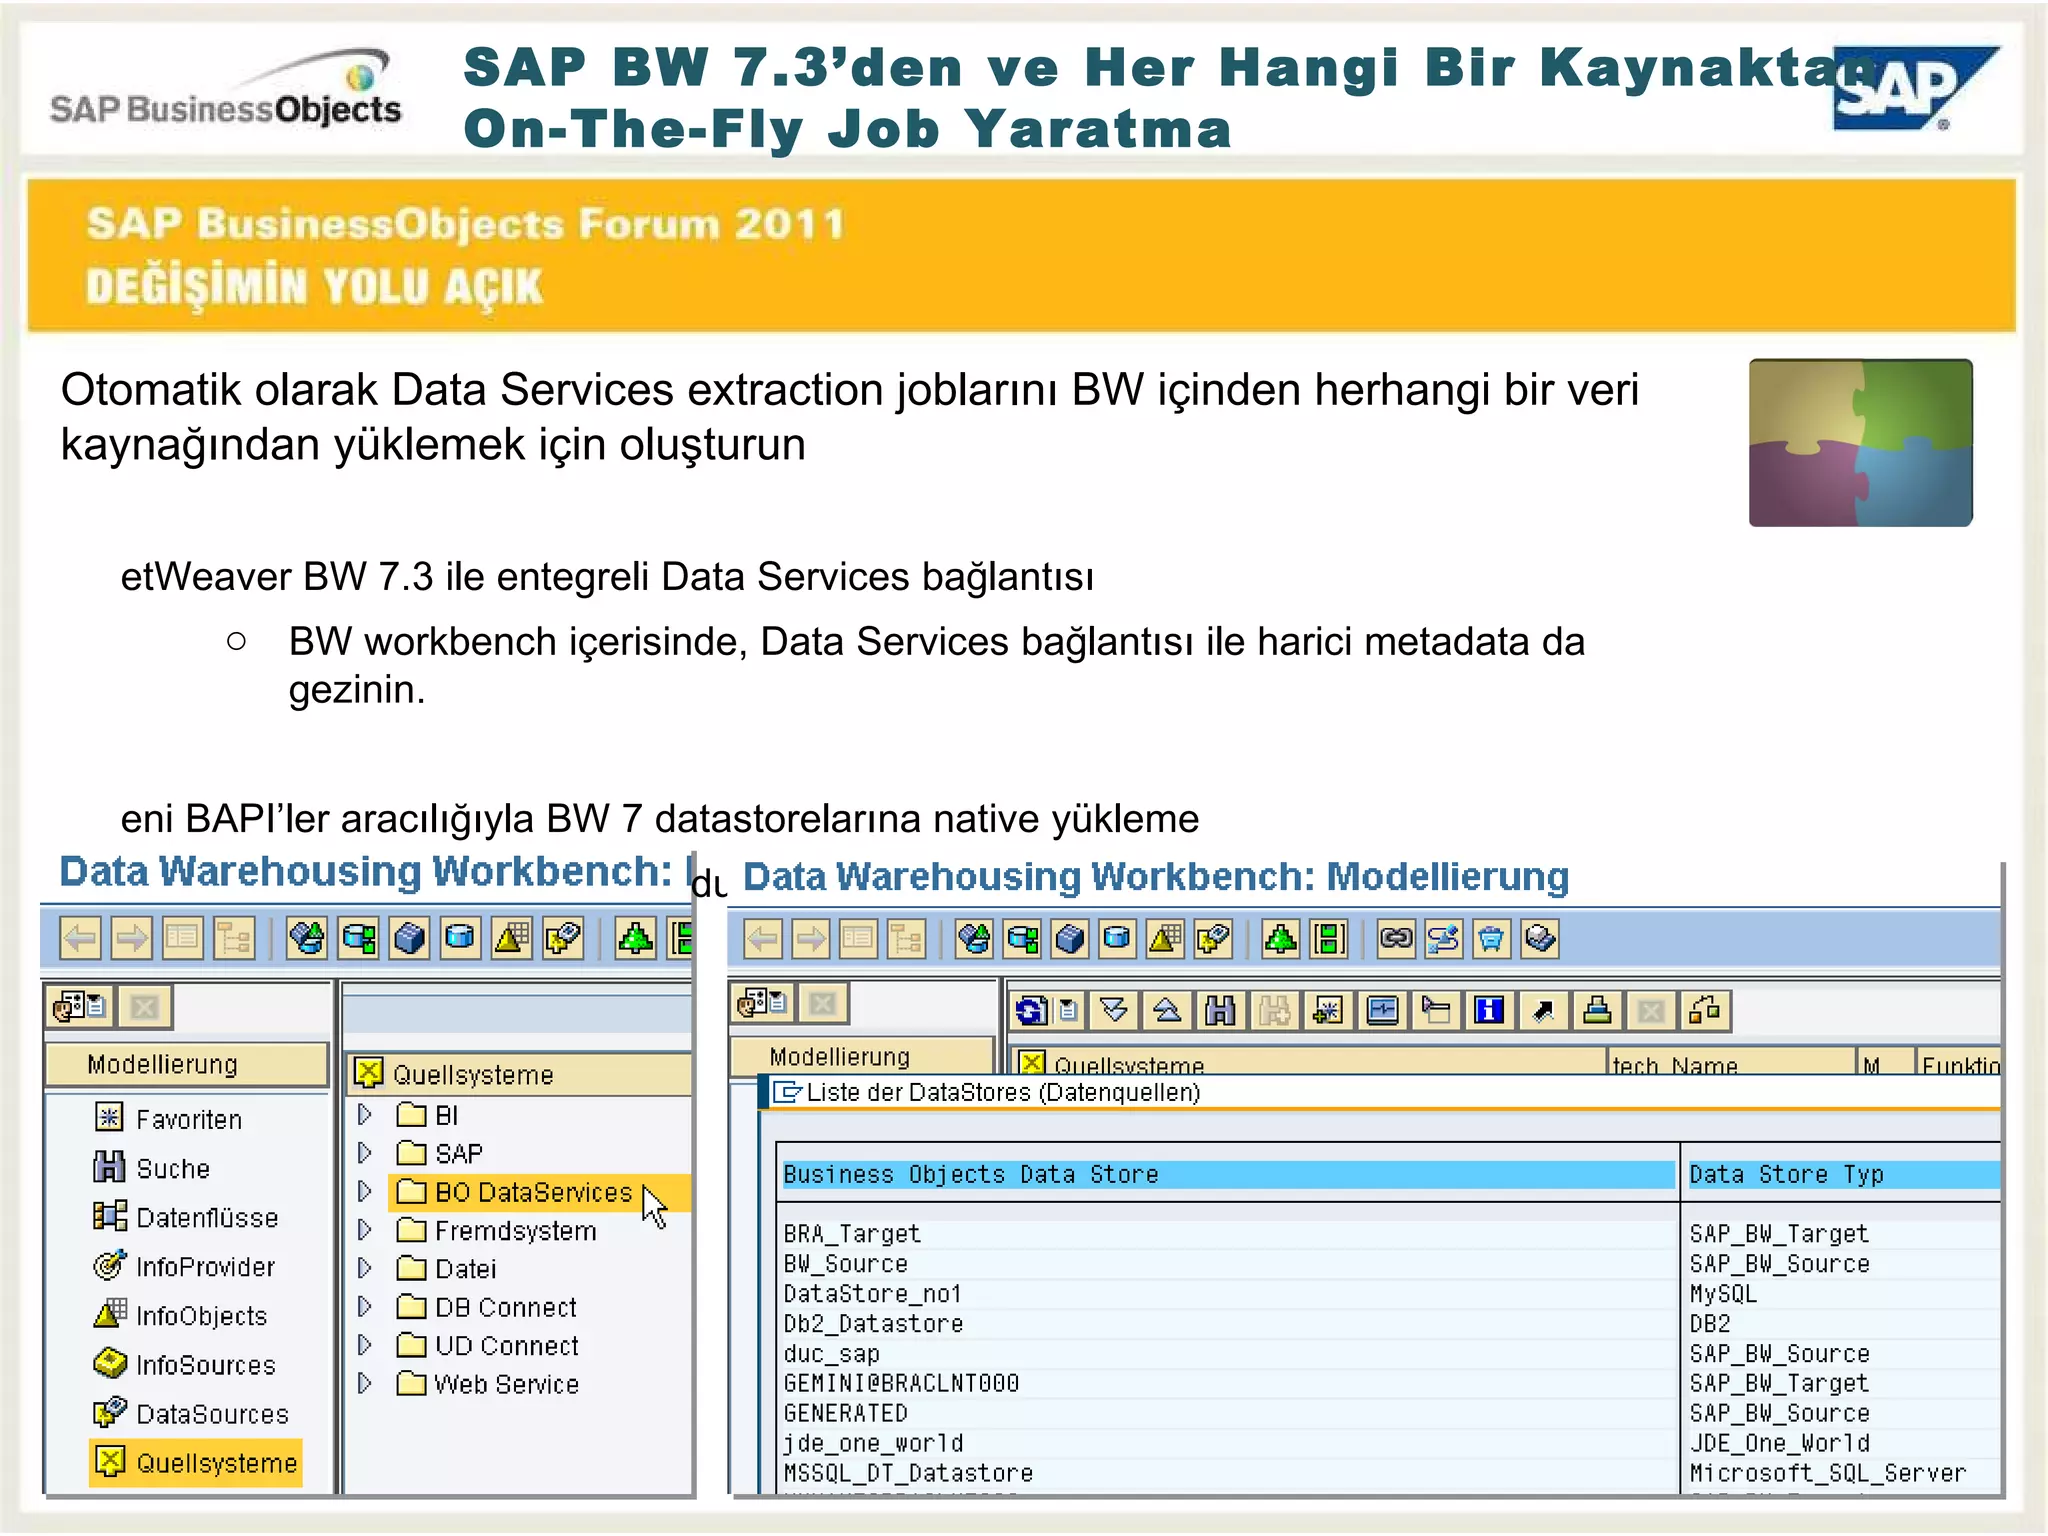This screenshot has width=2048, height=1536.
Task: Expand the BI folder node
Action: point(365,1114)
